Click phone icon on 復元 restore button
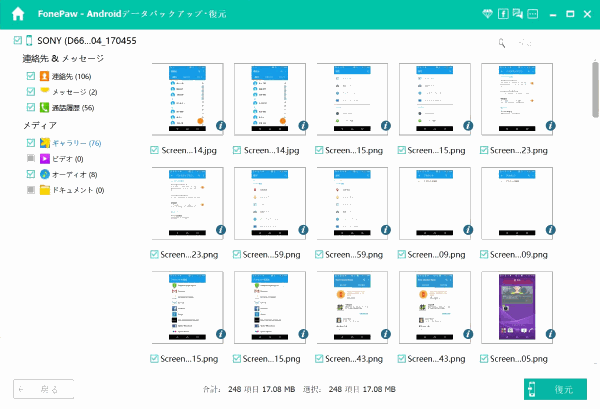 tap(532, 389)
